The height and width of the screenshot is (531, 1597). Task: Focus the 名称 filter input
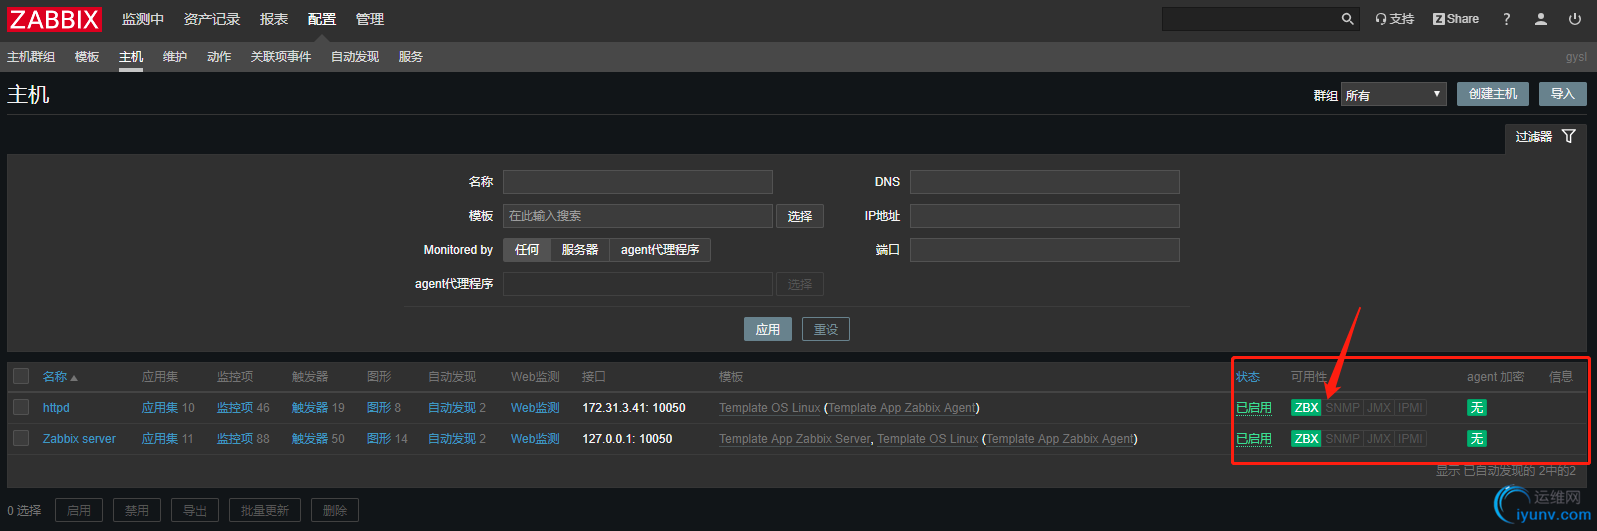(638, 182)
